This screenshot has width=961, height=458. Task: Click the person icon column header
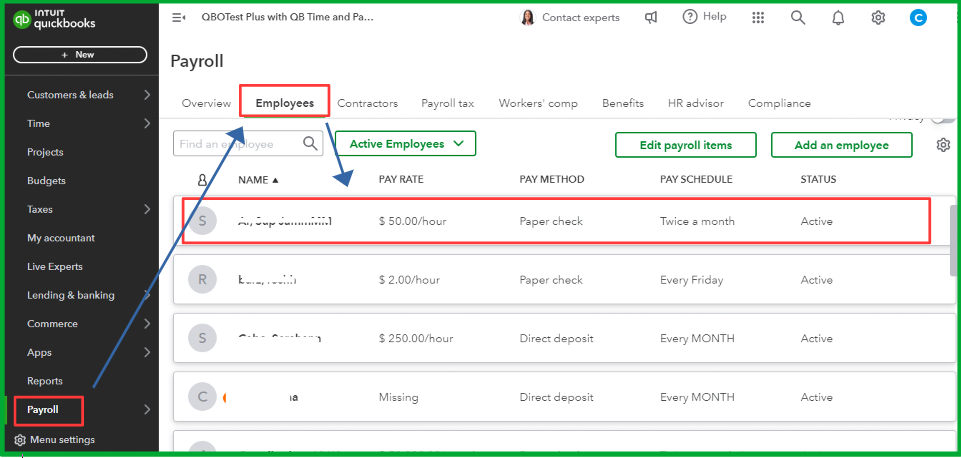click(202, 180)
